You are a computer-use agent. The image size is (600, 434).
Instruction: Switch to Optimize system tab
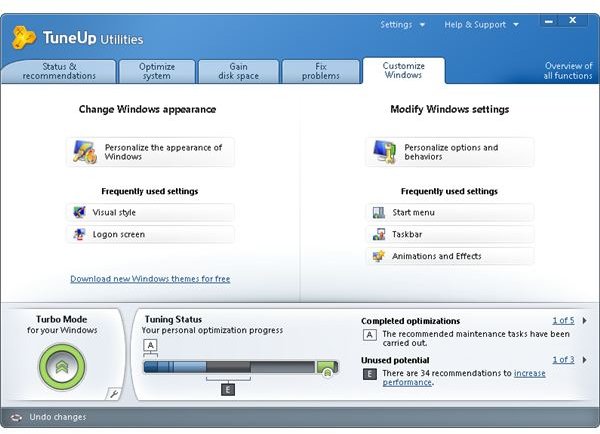(x=157, y=71)
